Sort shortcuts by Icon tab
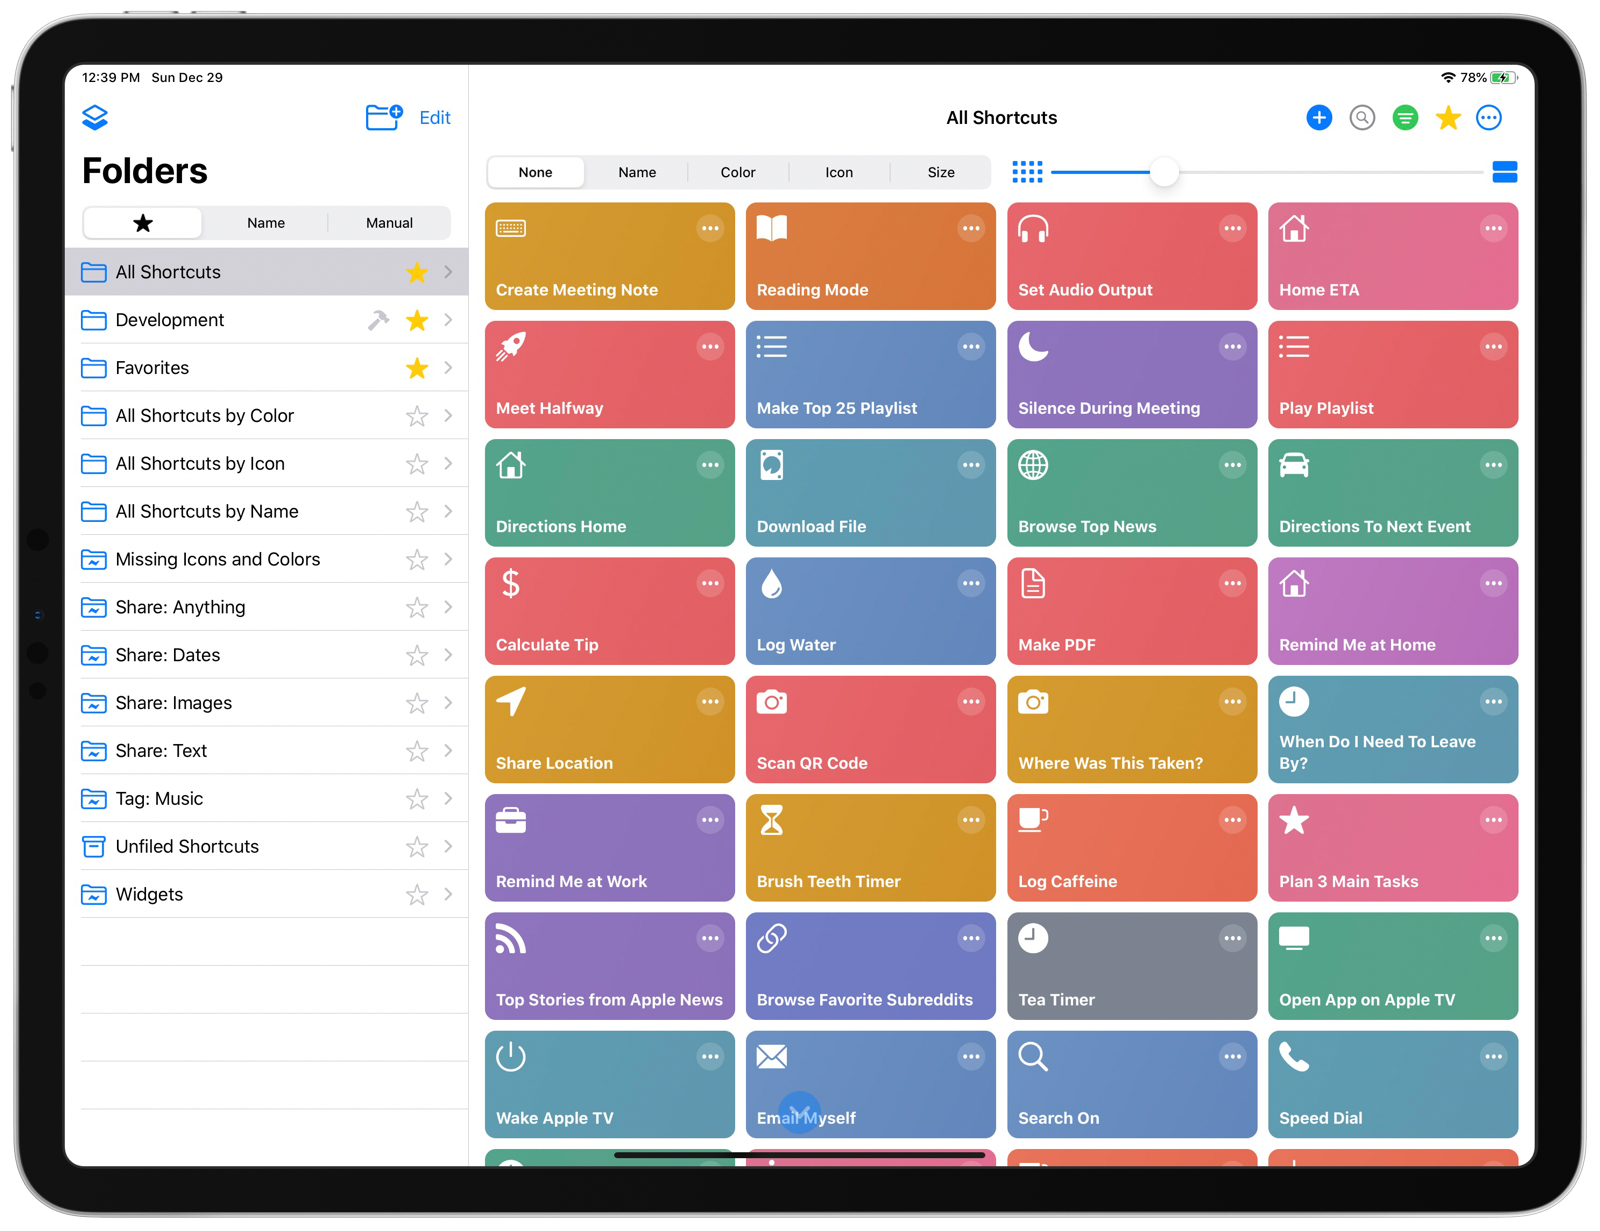 pos(839,172)
